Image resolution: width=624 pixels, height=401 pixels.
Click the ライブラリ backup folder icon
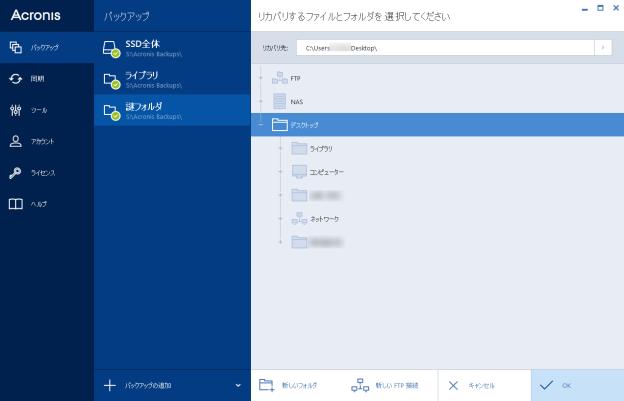pos(111,81)
